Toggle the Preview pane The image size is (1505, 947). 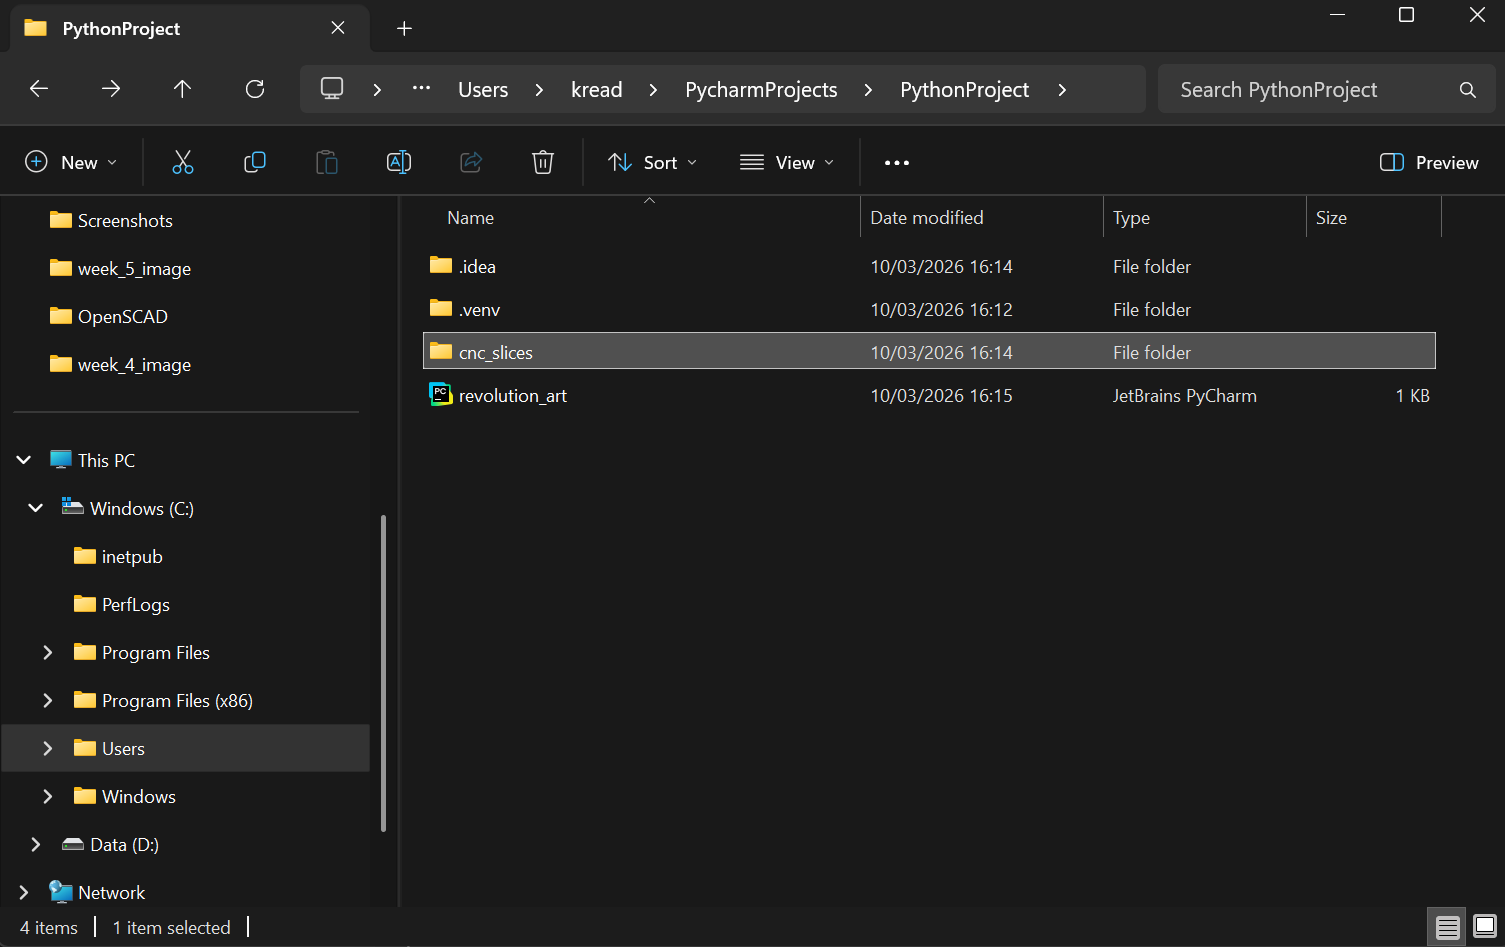click(x=1428, y=161)
